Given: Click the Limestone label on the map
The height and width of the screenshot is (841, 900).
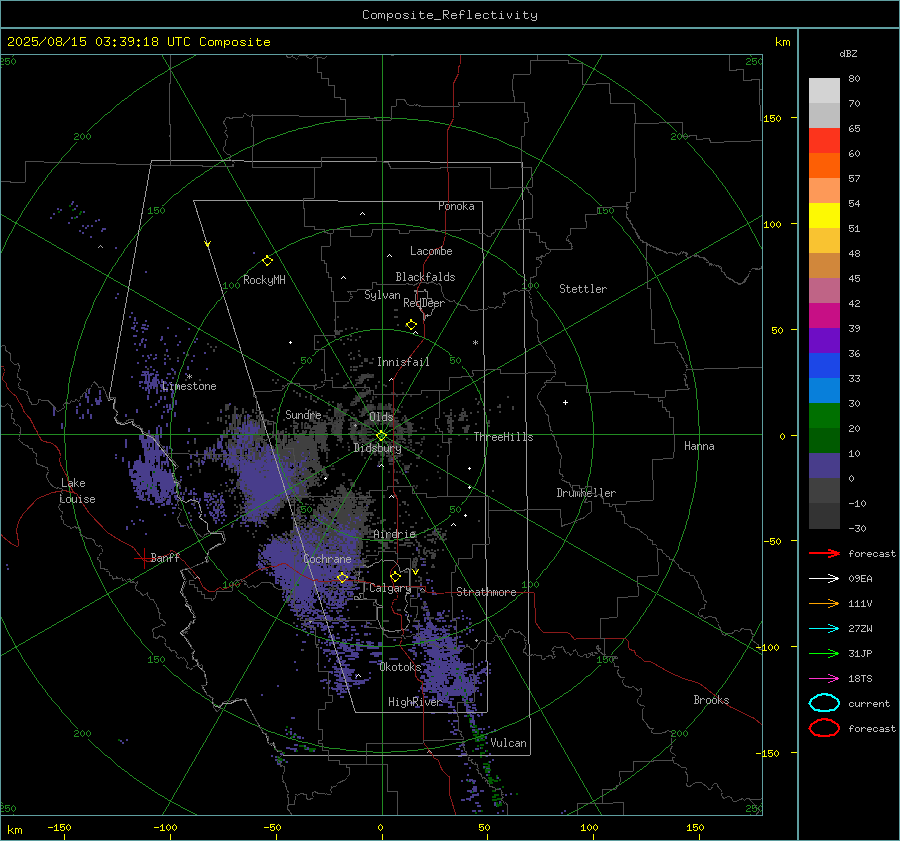Looking at the screenshot, I should pos(189,386).
